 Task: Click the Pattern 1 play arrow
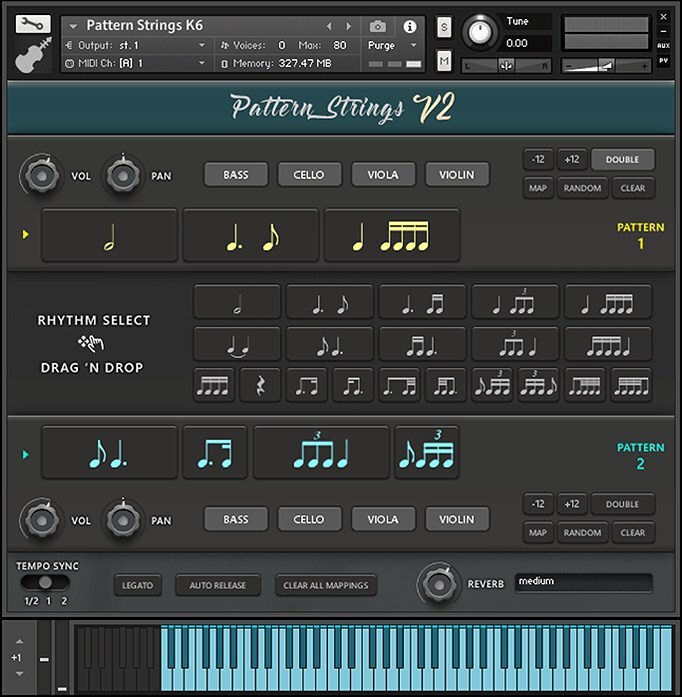pos(25,235)
